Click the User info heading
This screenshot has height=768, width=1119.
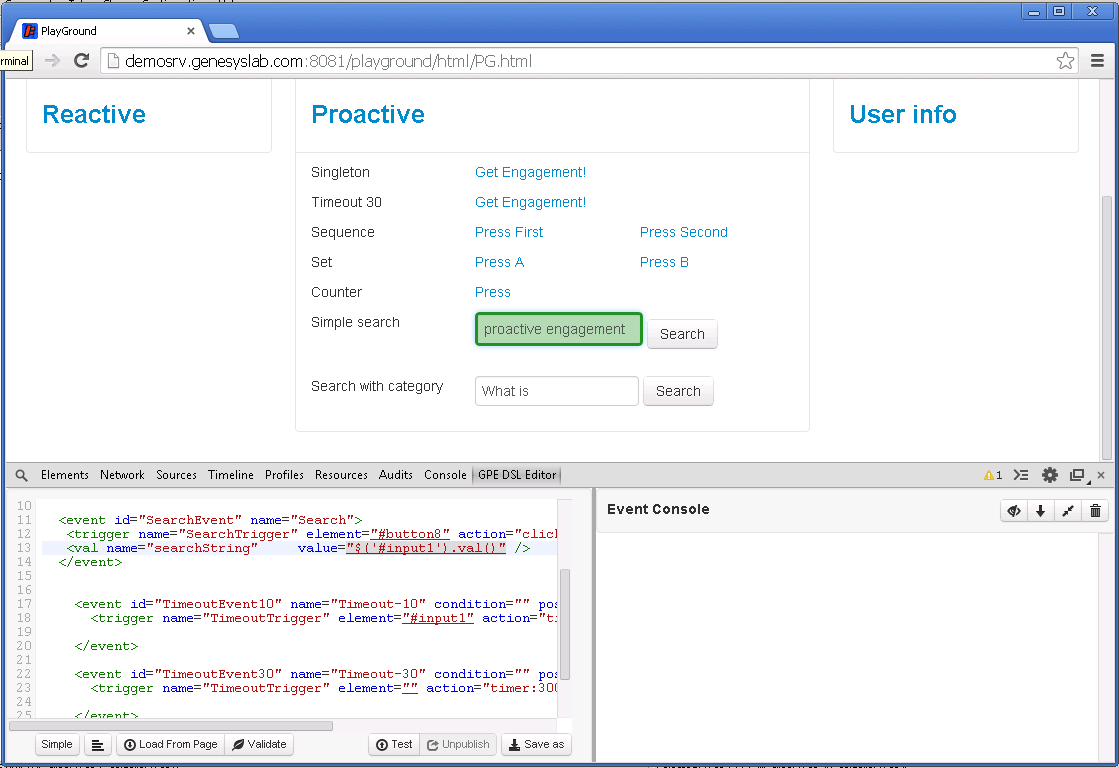click(x=903, y=114)
